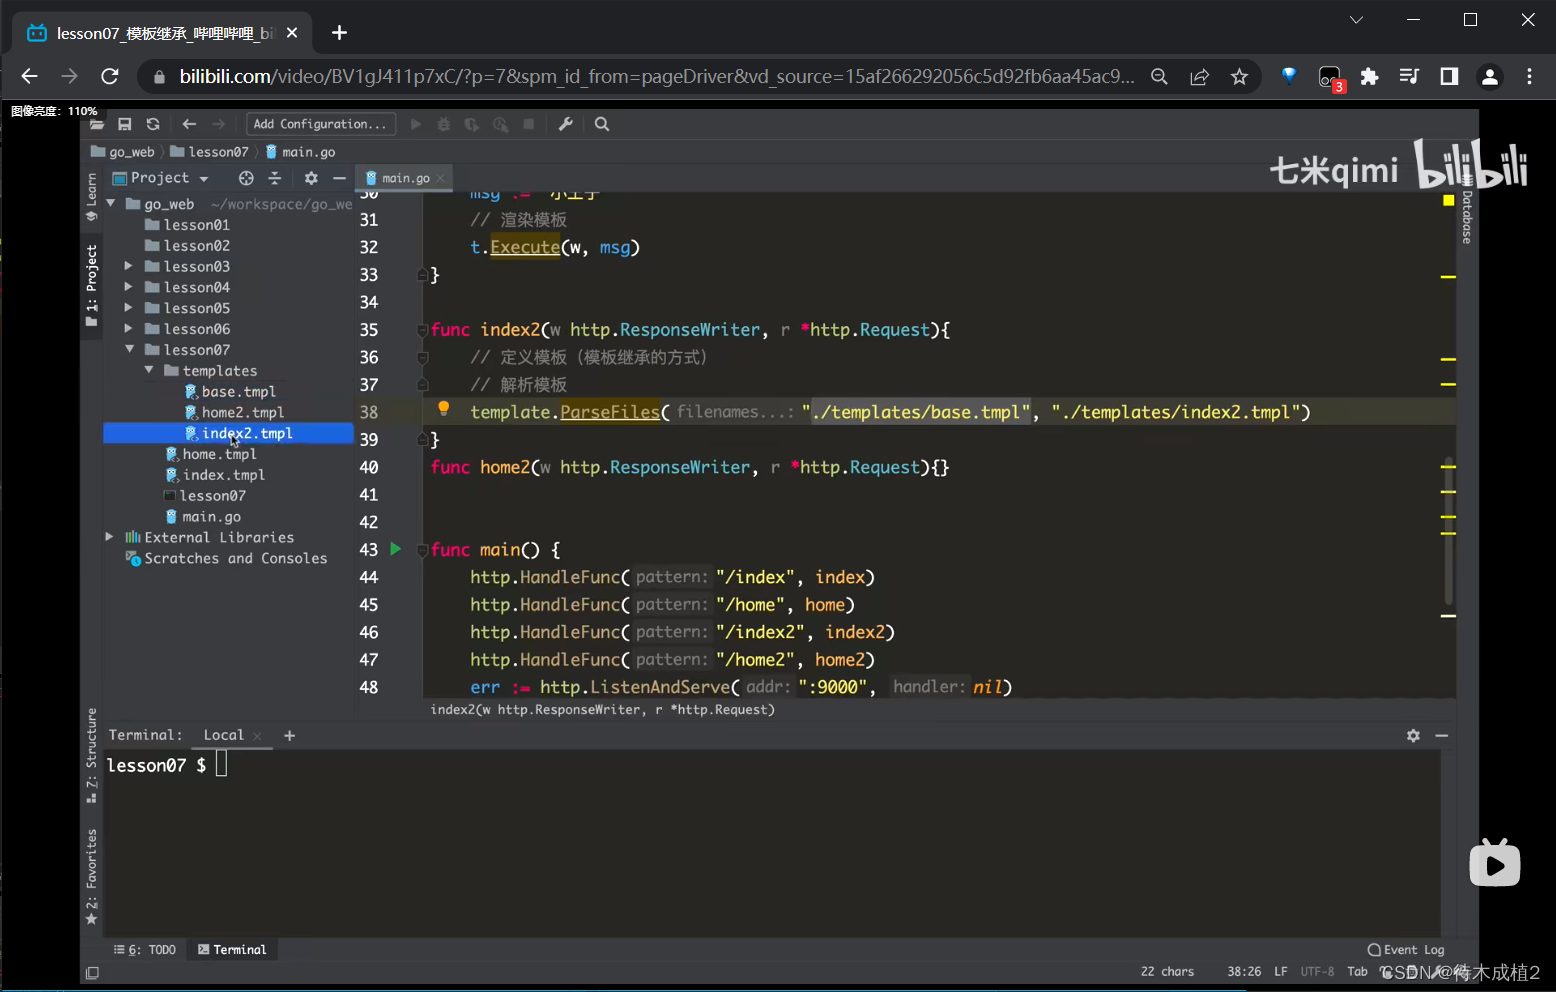
Task: Bookmark this page with star icon
Action: [x=1239, y=76]
